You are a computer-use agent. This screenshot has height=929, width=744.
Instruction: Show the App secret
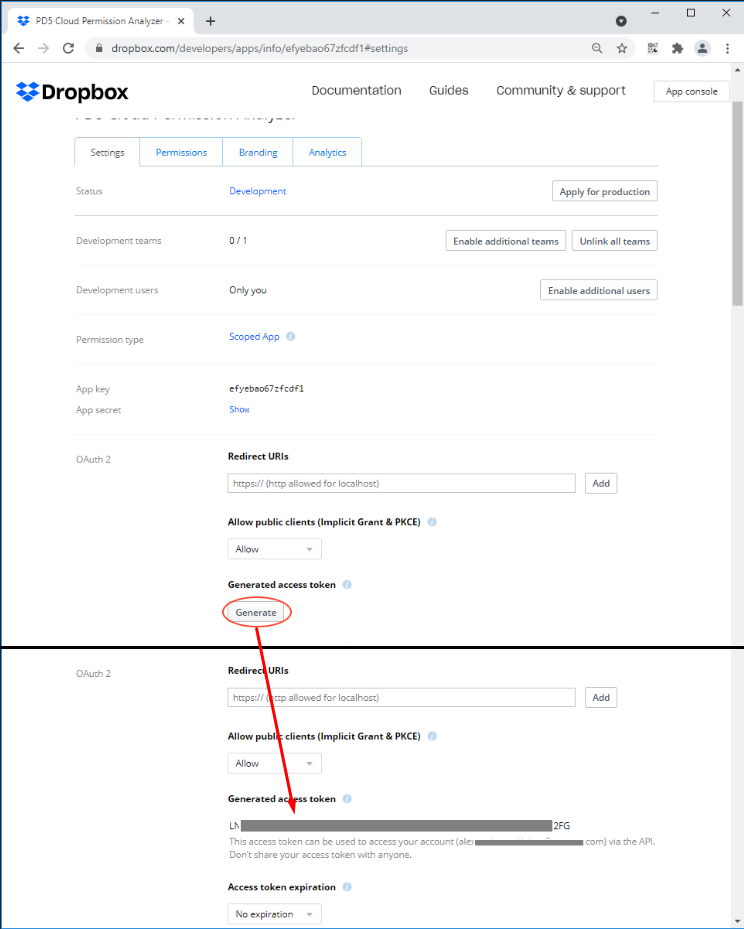pos(239,410)
